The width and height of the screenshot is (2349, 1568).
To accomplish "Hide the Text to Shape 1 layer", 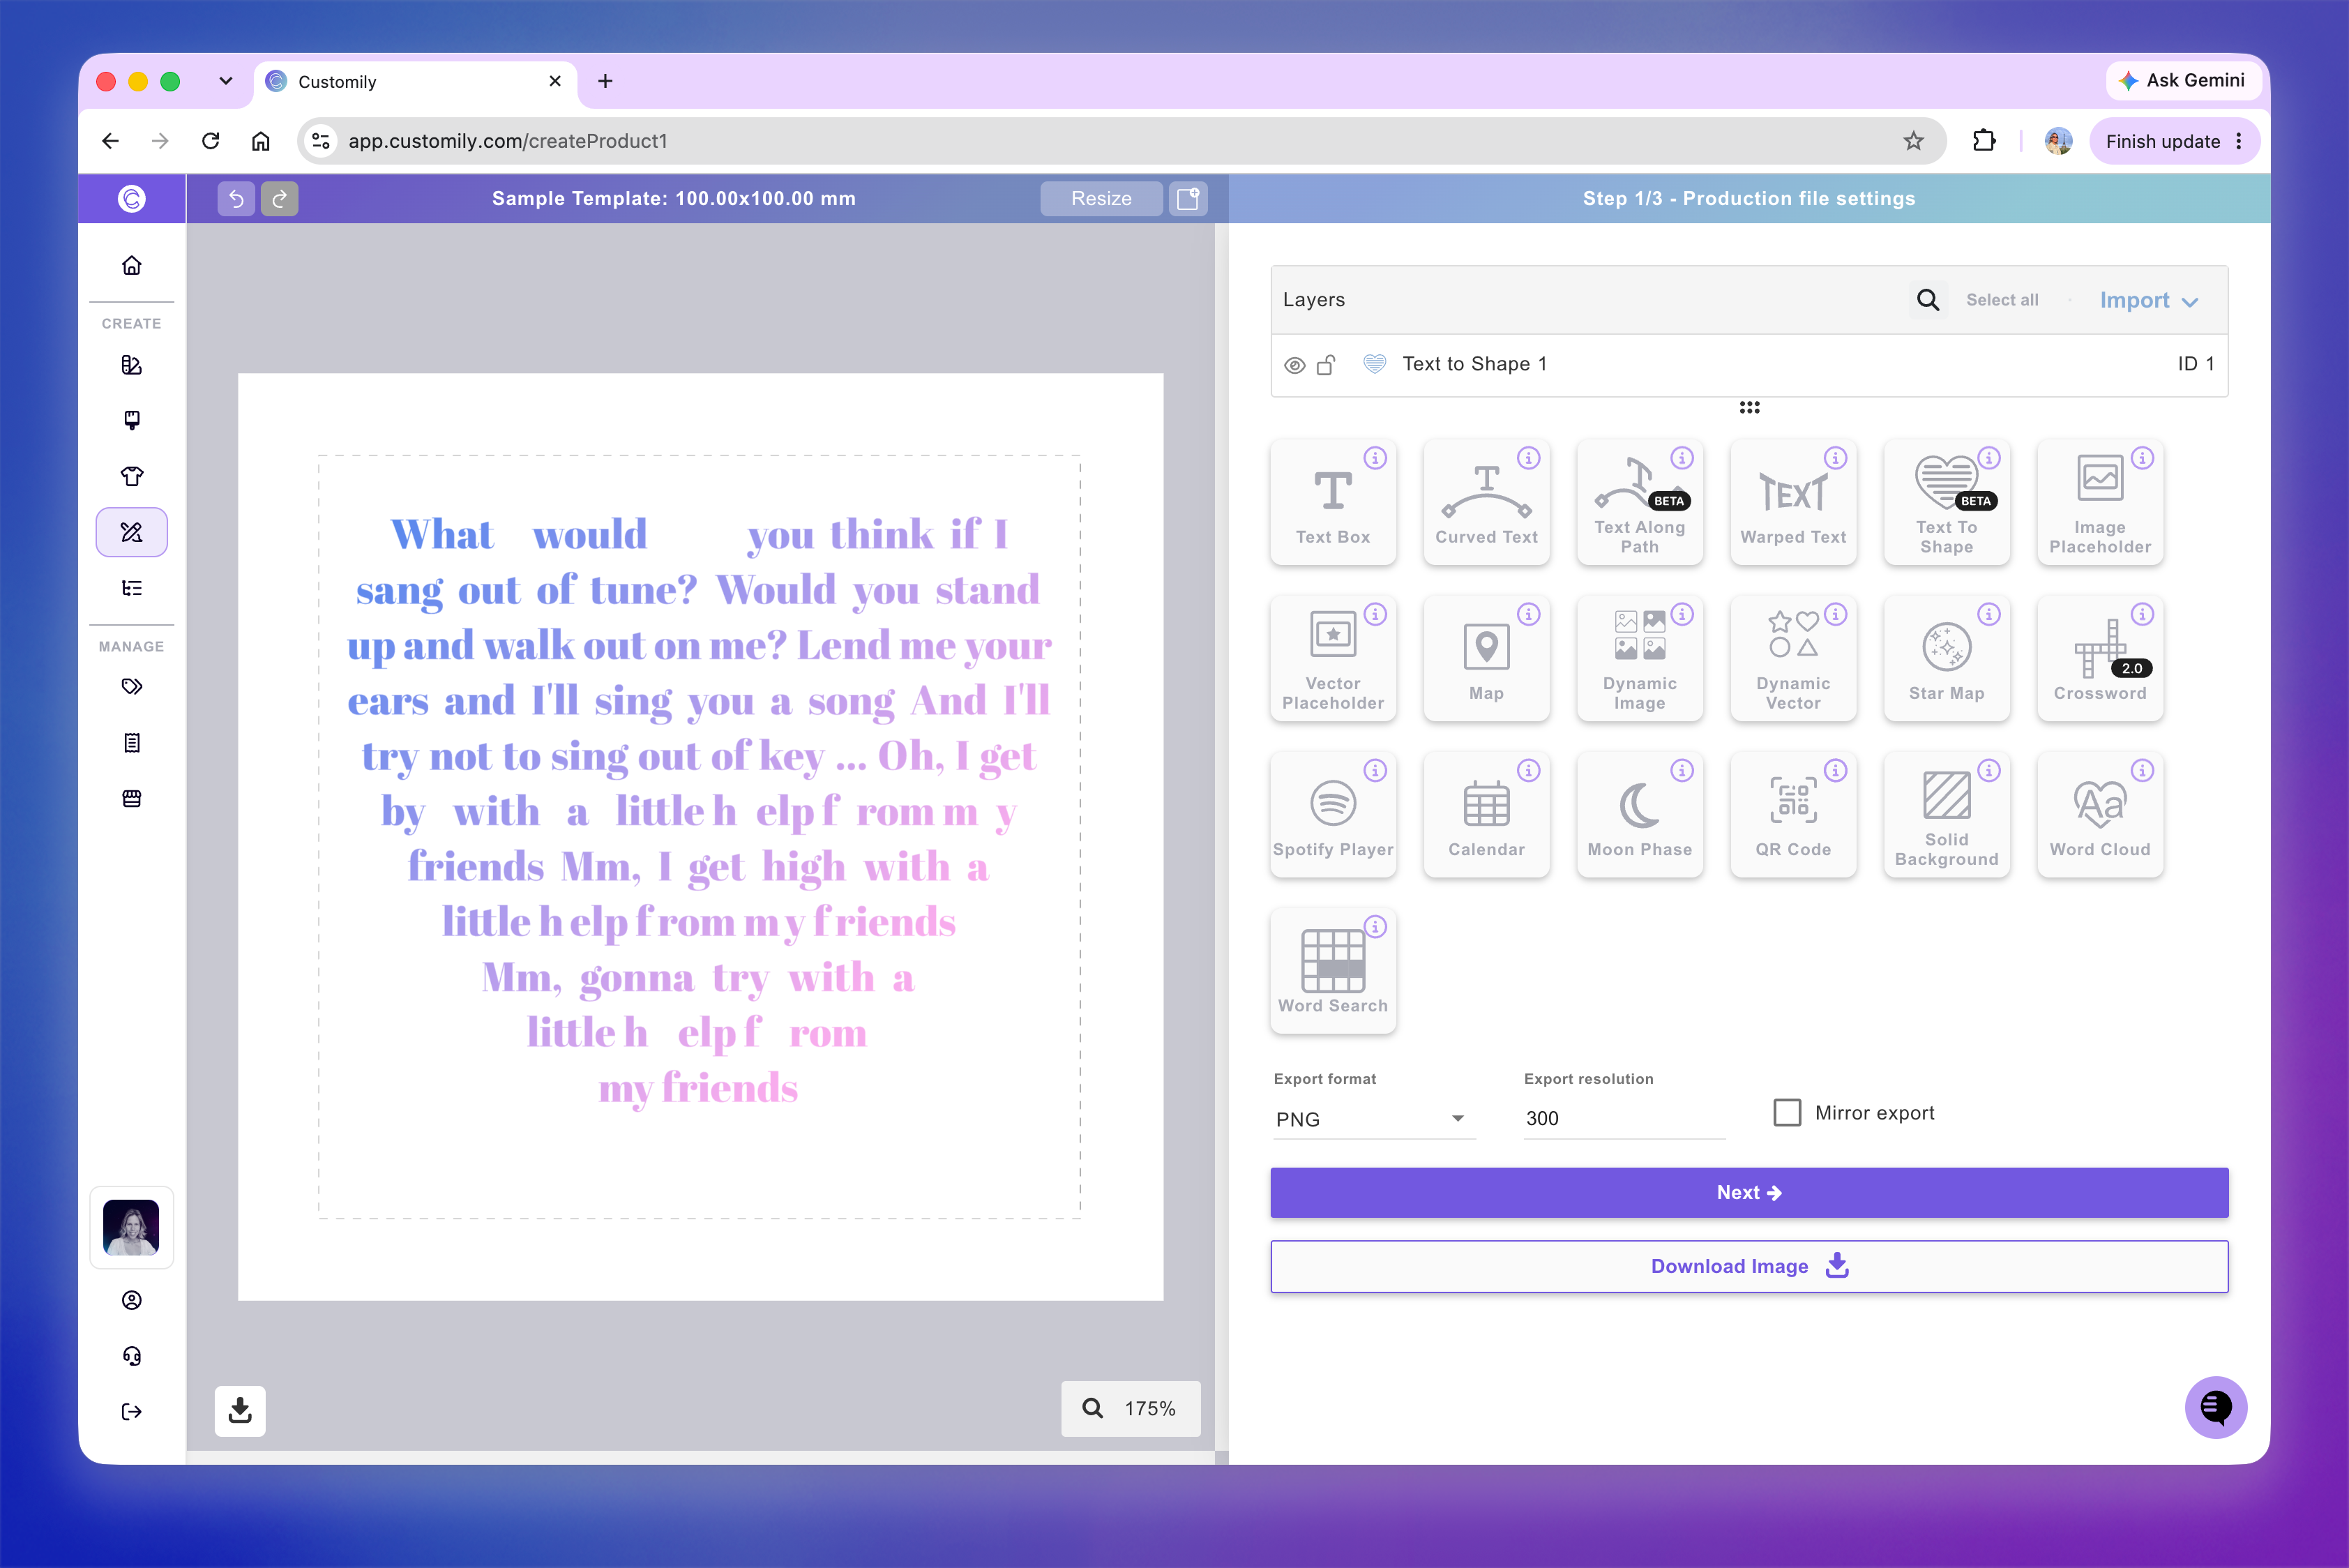I will [x=1294, y=365].
